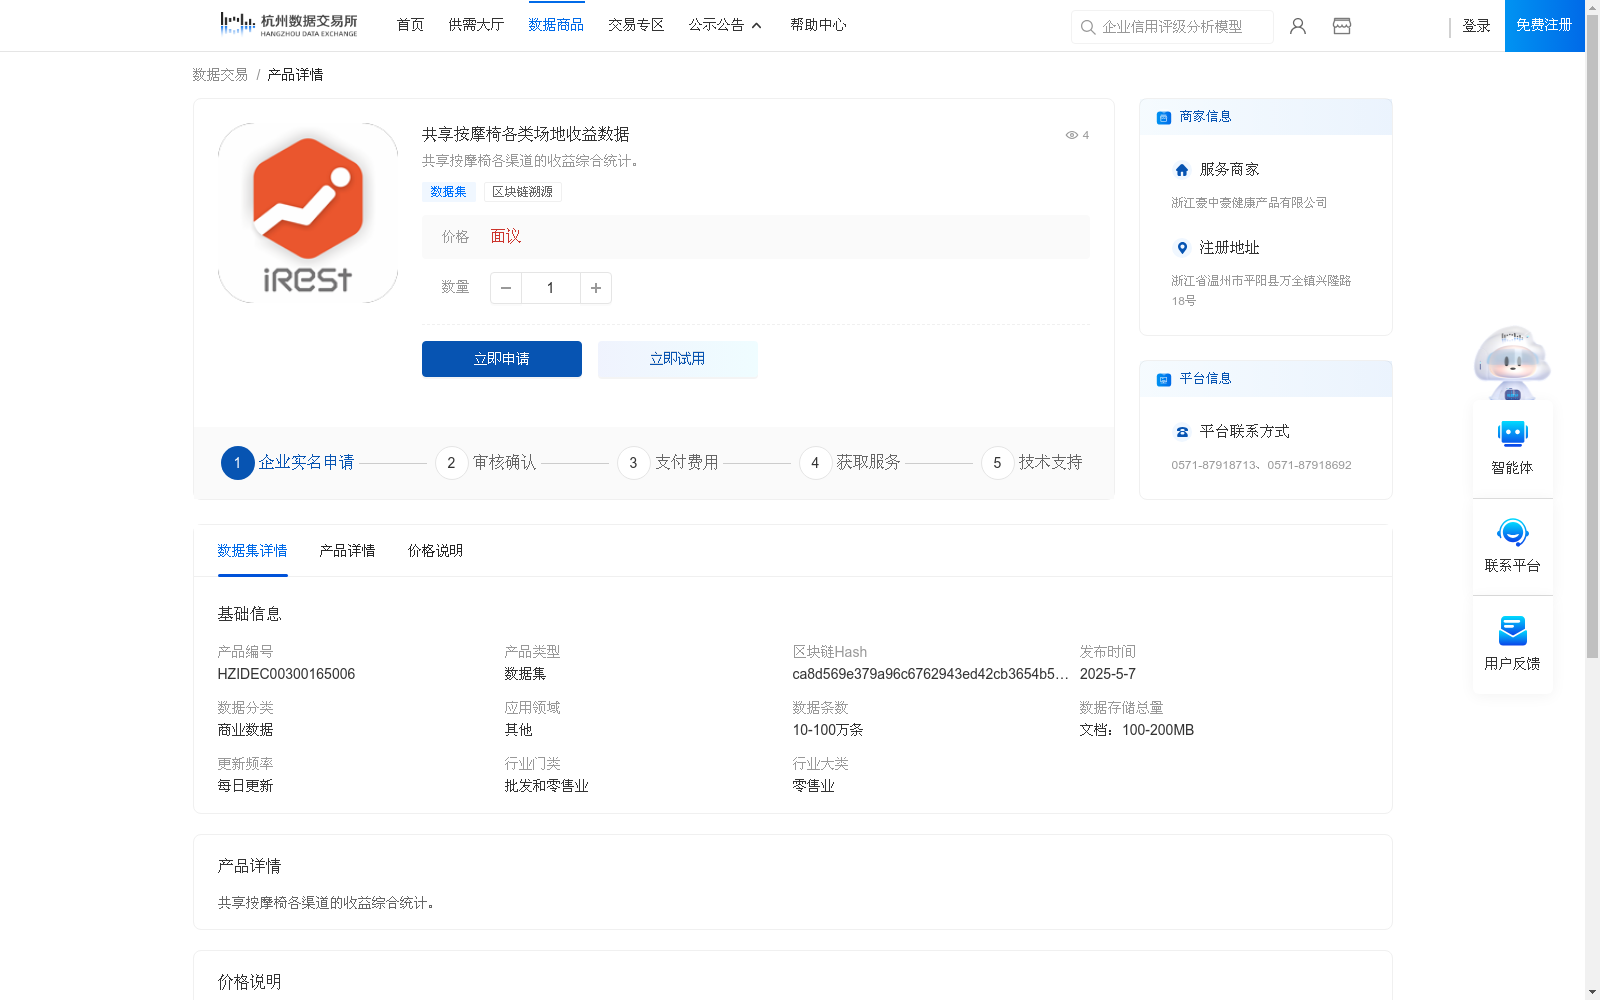1600x1000 pixels.
Task: Click product title 共享按摩椅各类场地收益数据
Action: pos(525,134)
